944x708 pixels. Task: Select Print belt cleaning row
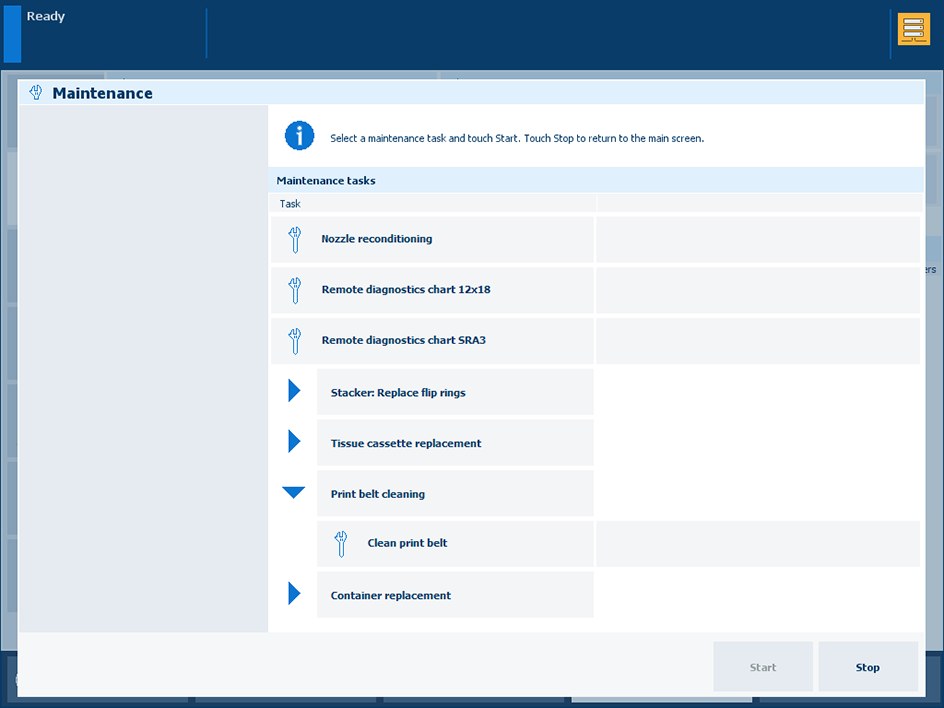[455, 493]
